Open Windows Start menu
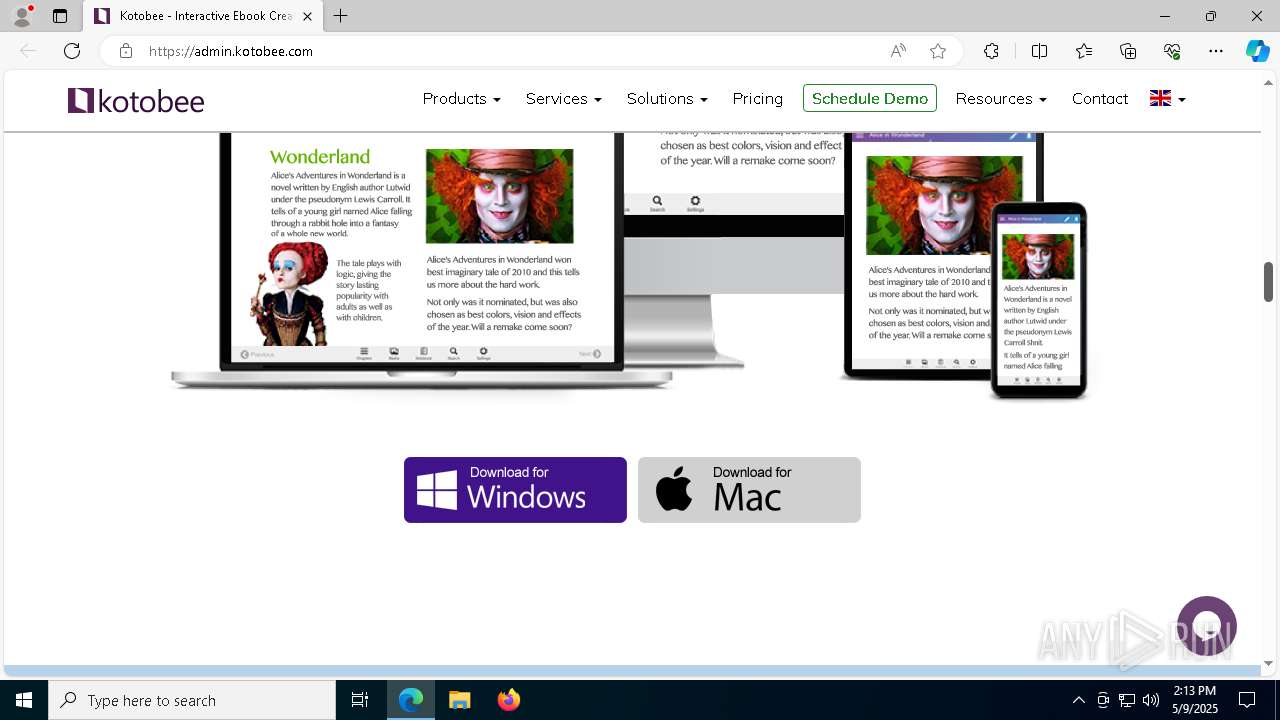The height and width of the screenshot is (720, 1280). click(24, 700)
